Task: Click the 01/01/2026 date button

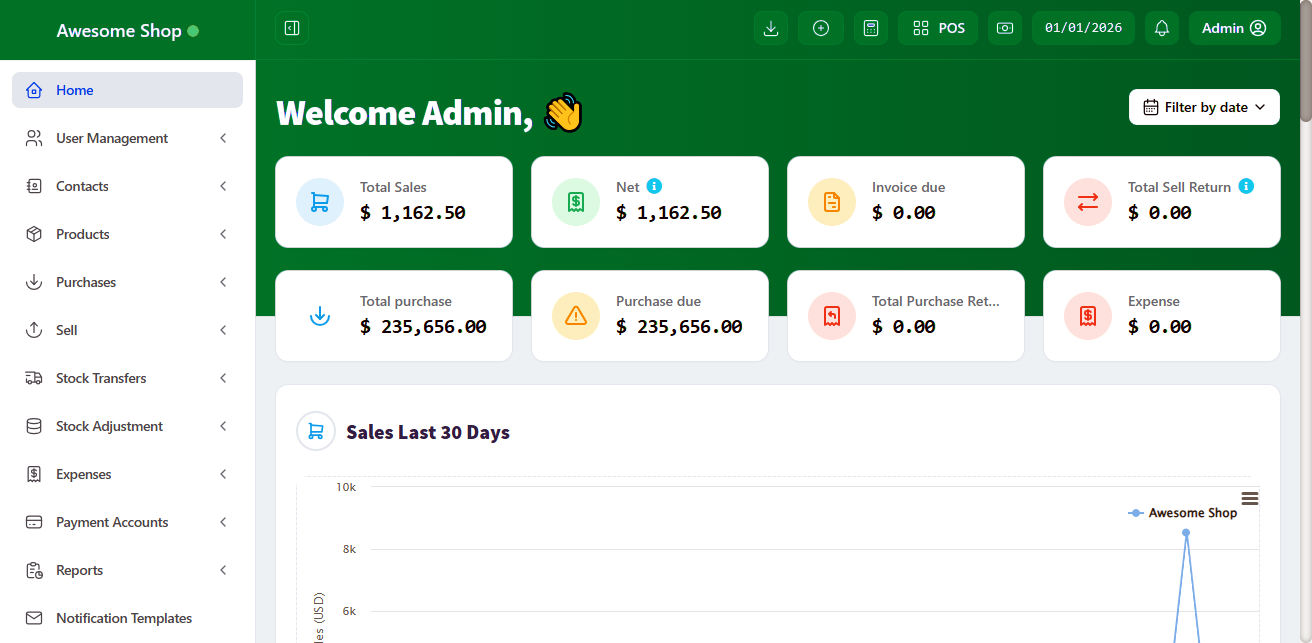Action: click(x=1083, y=28)
